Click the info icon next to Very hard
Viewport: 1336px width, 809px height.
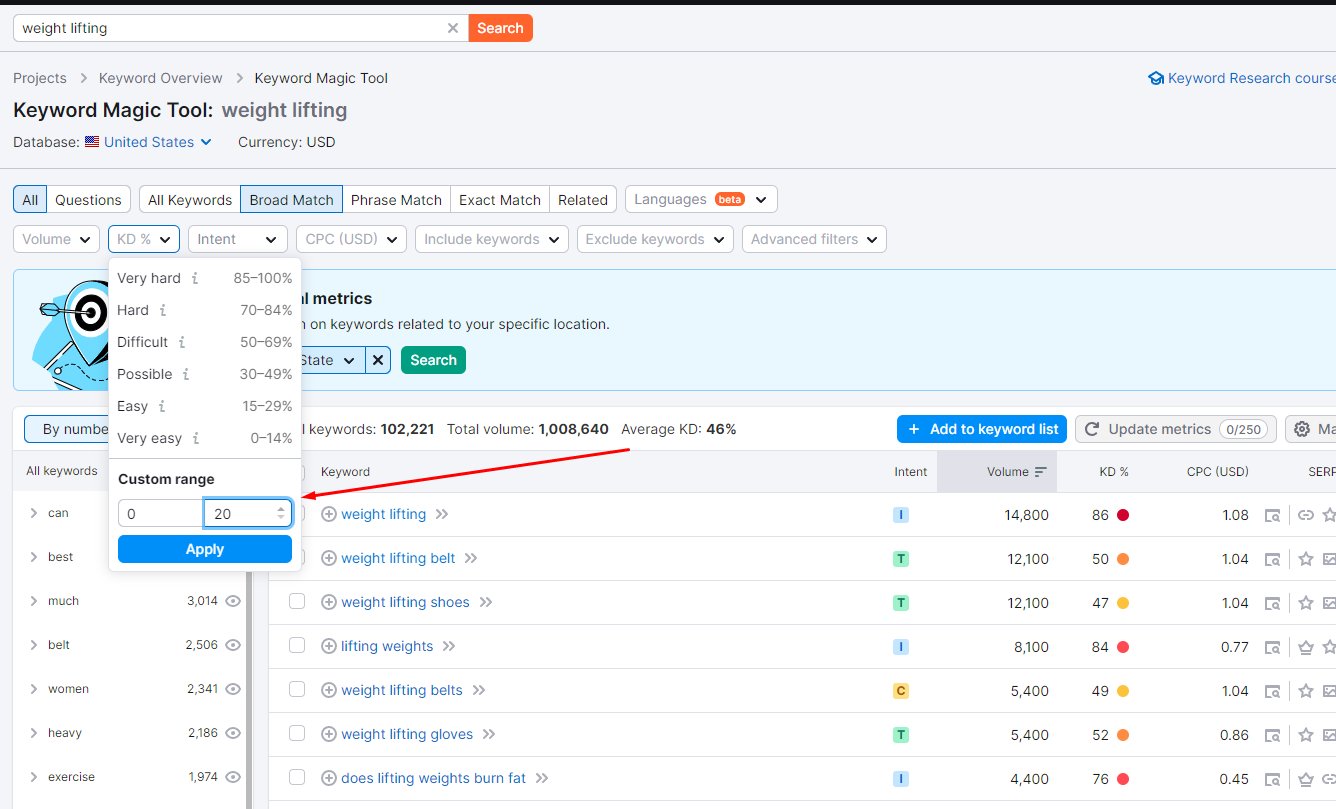(x=195, y=278)
